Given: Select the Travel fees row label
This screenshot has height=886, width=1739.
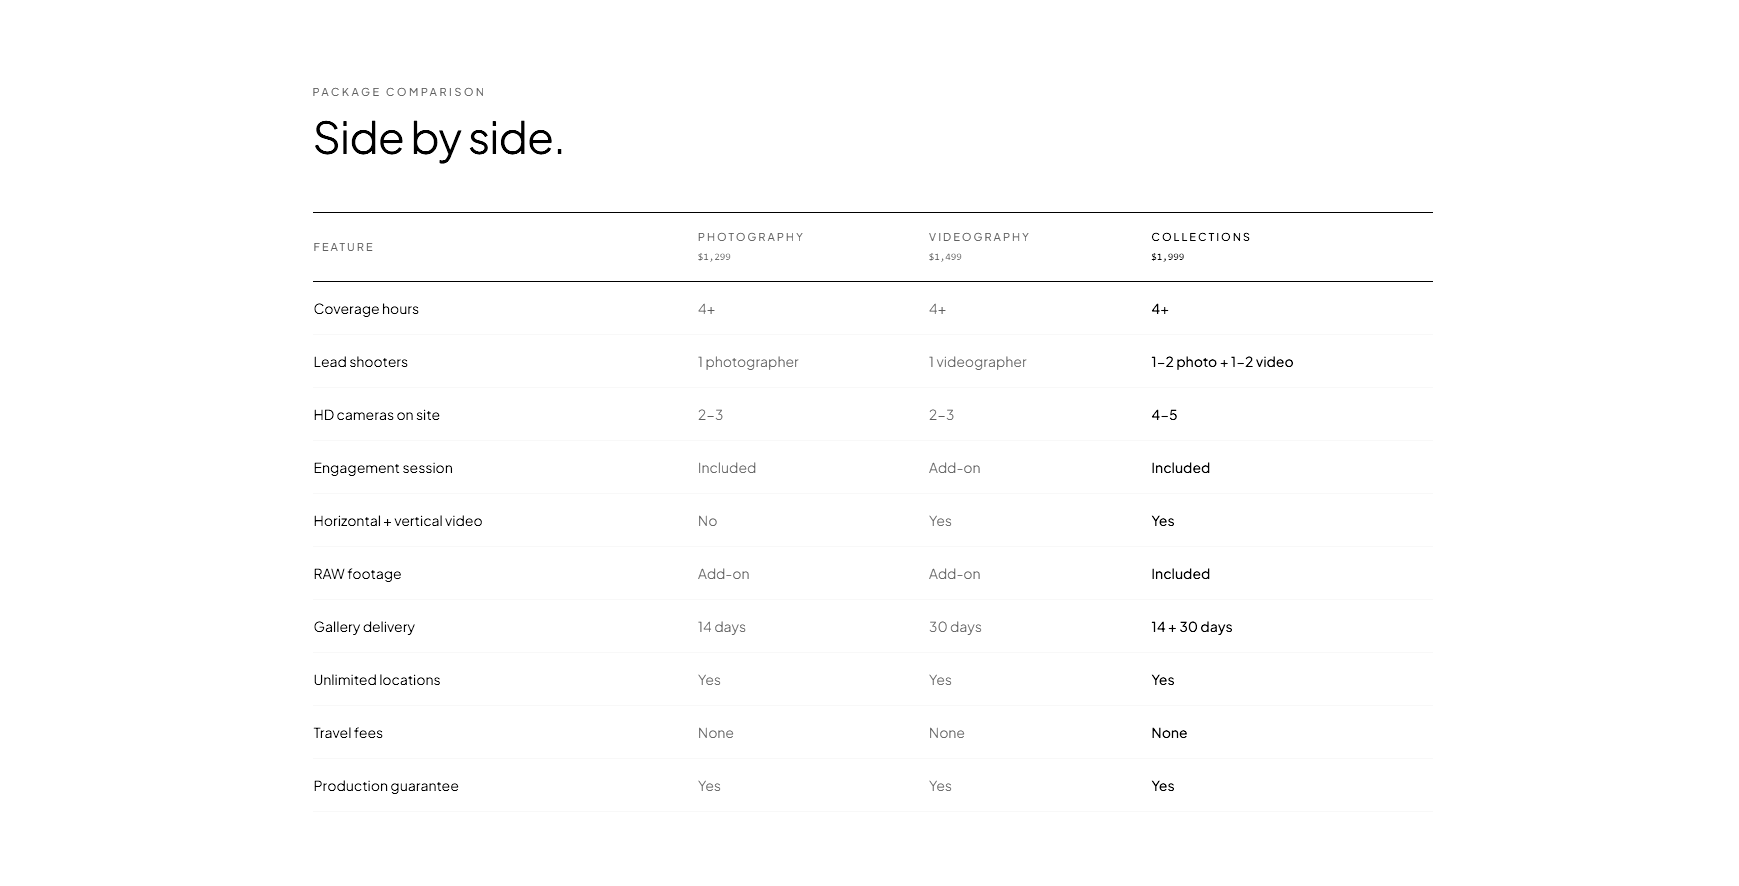Looking at the screenshot, I should coord(348,733).
